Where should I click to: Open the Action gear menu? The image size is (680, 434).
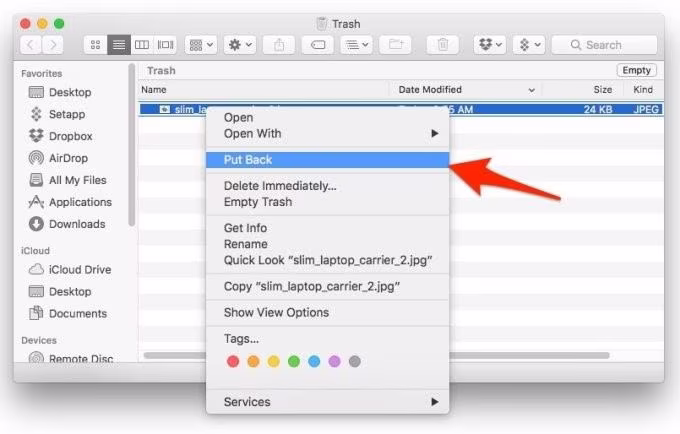coord(240,45)
